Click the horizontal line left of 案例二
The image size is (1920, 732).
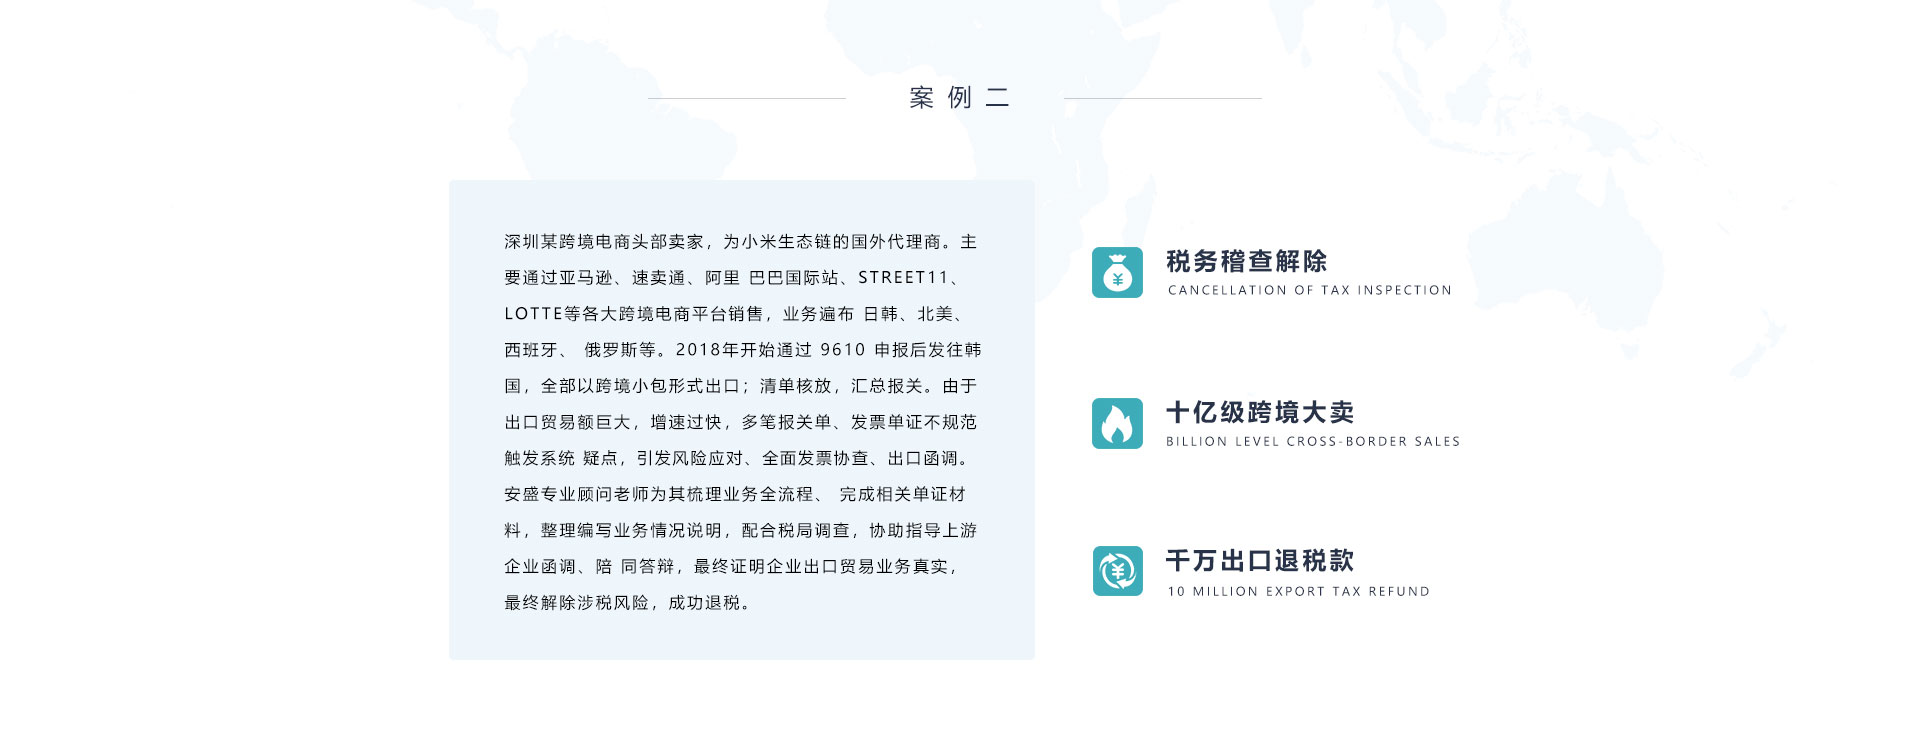pos(746,98)
